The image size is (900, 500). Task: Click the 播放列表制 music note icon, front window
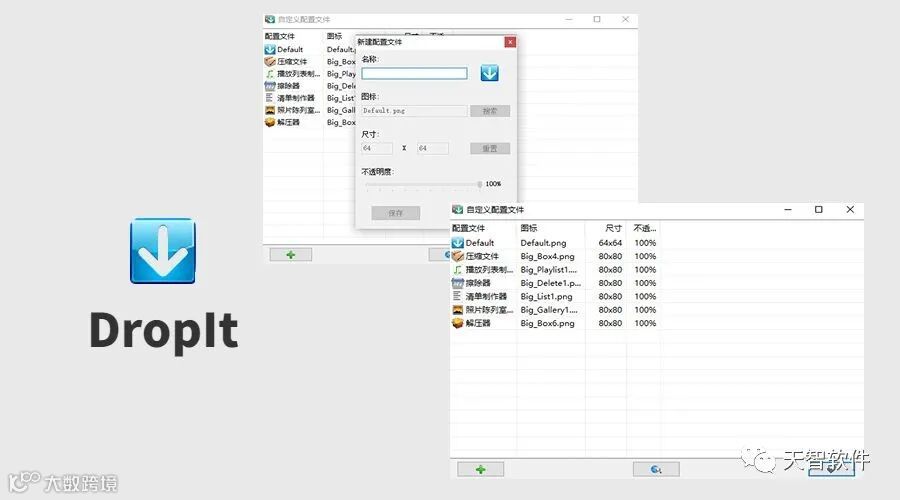tap(457, 269)
